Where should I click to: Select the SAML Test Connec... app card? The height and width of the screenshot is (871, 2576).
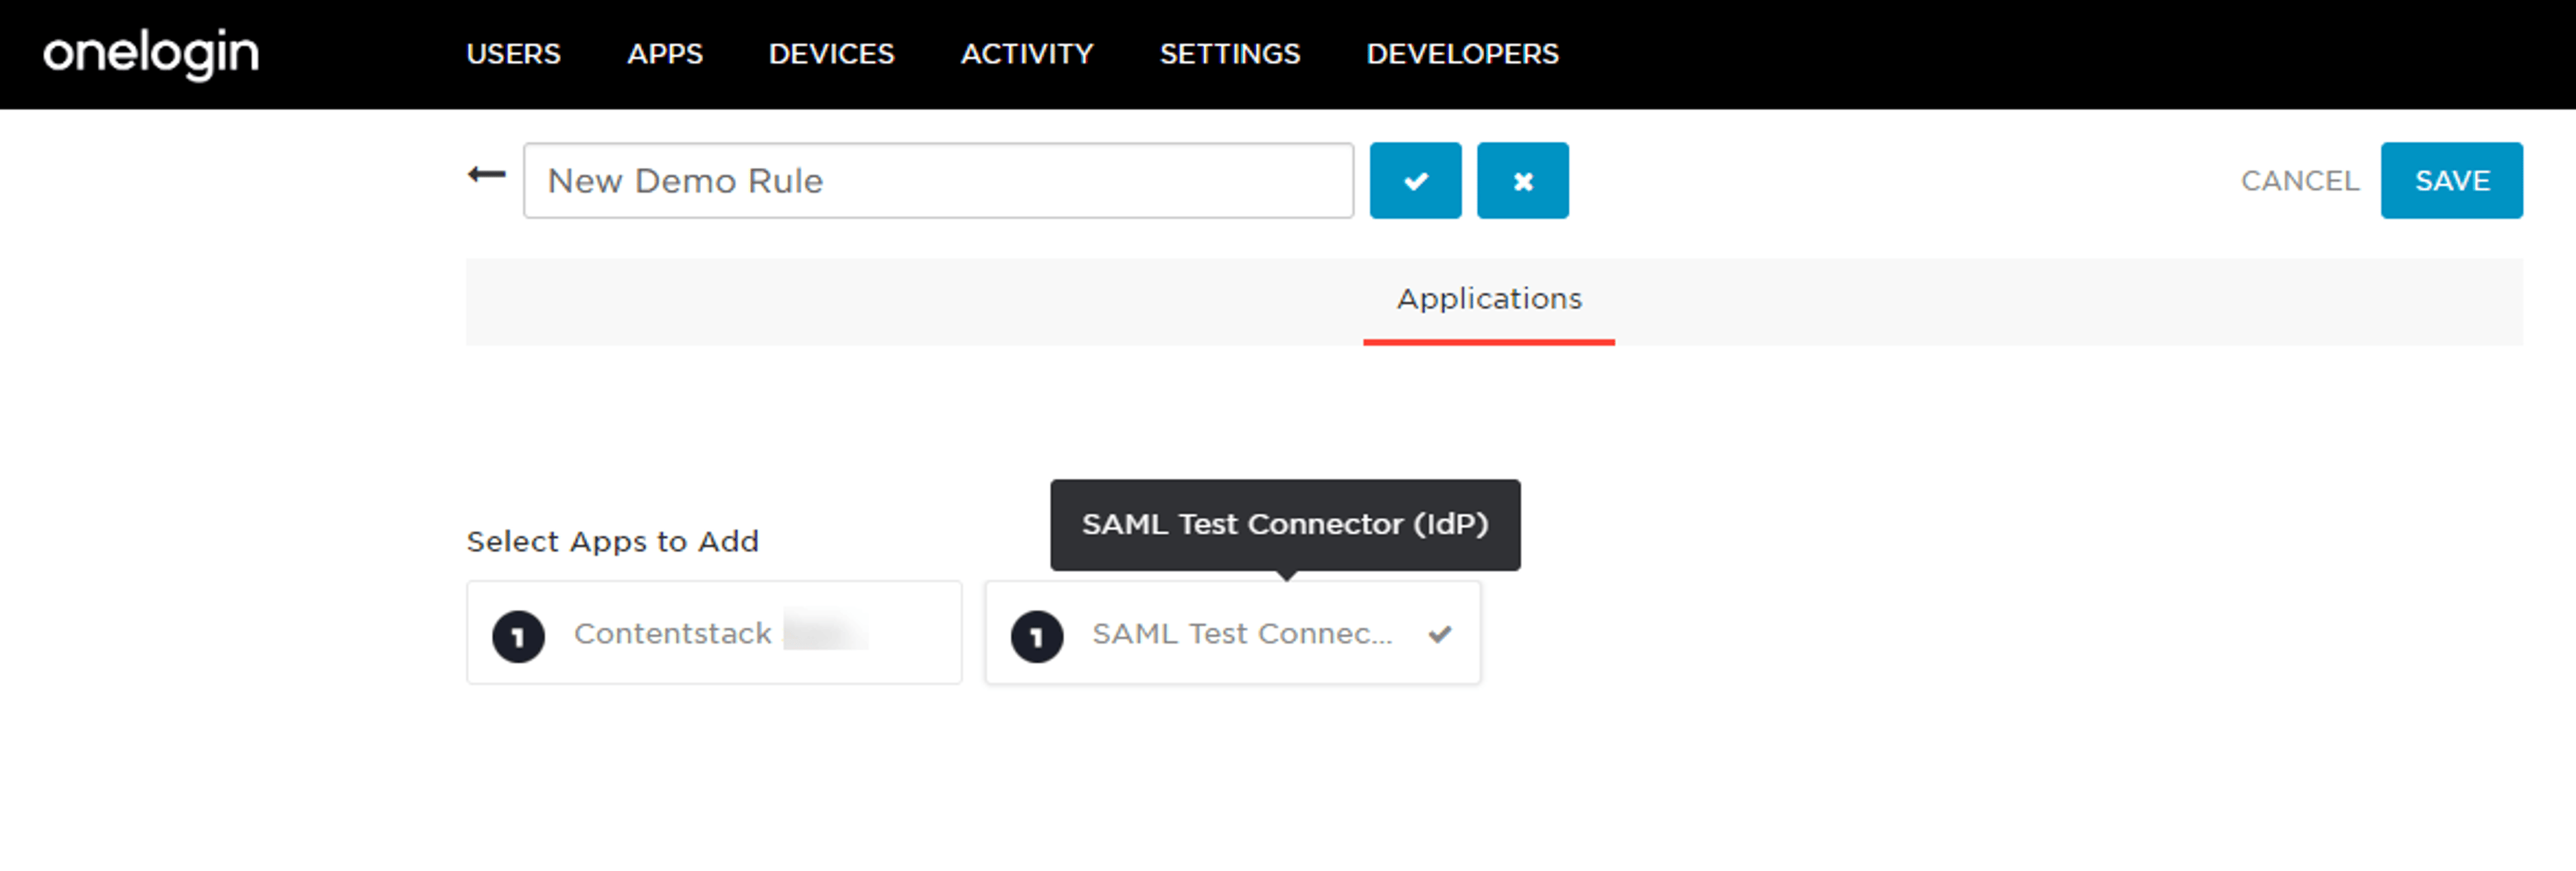[x=1232, y=633]
